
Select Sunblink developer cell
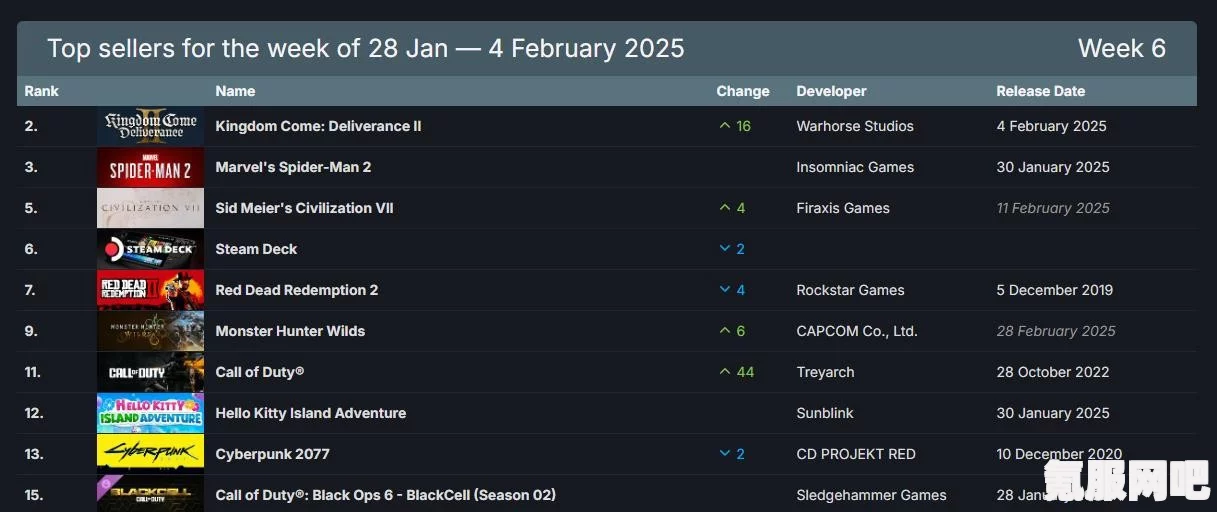coord(826,413)
